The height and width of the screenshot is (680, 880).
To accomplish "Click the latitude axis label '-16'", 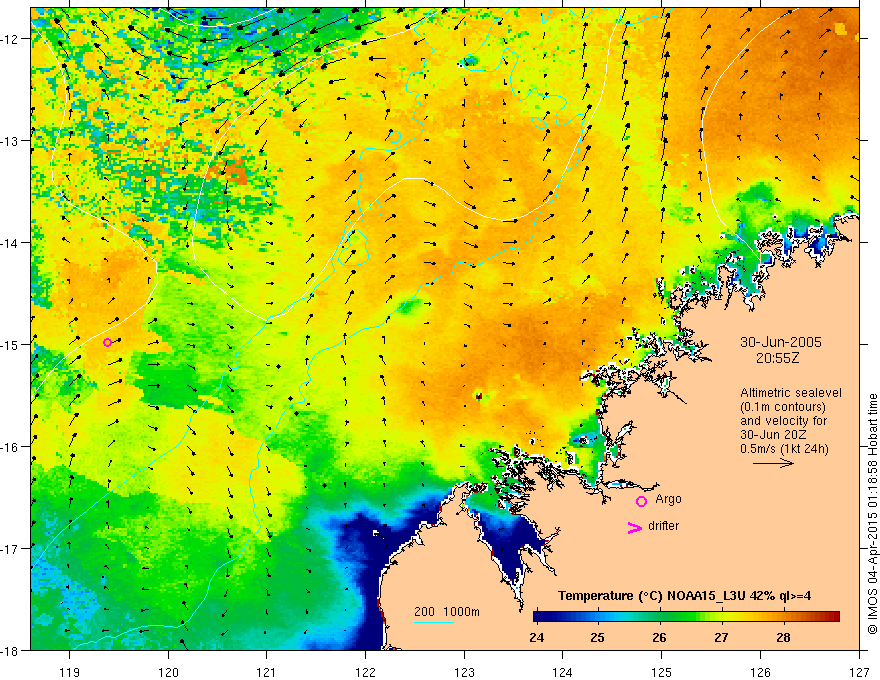I will (12, 447).
